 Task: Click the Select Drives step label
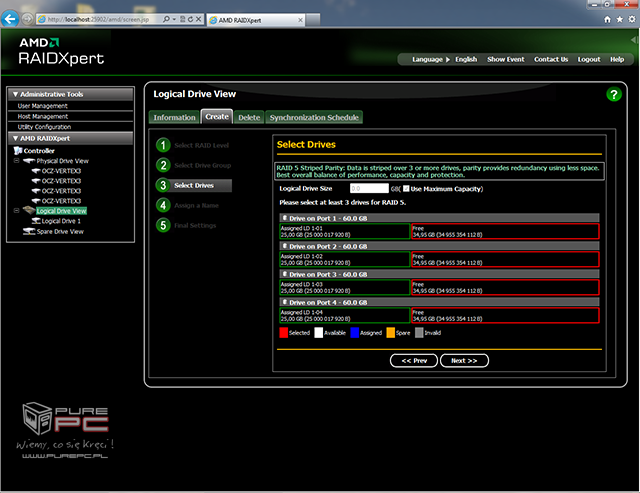(194, 186)
